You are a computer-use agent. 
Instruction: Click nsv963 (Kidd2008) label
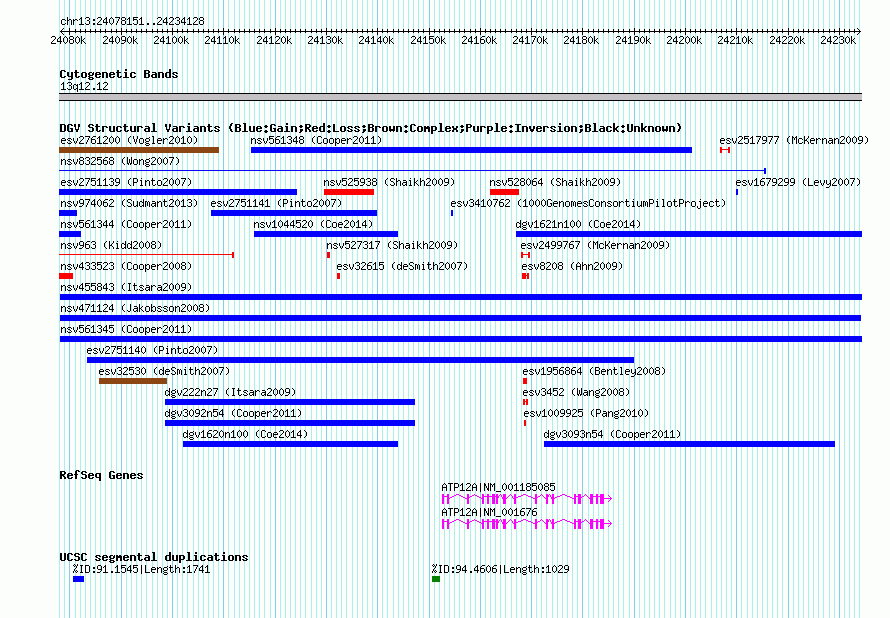click(111, 245)
